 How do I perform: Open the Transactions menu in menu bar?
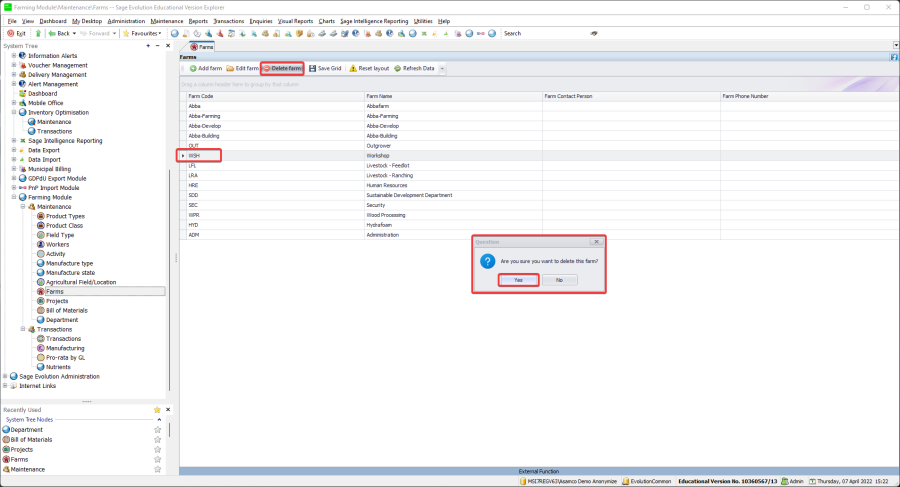(x=228, y=20)
